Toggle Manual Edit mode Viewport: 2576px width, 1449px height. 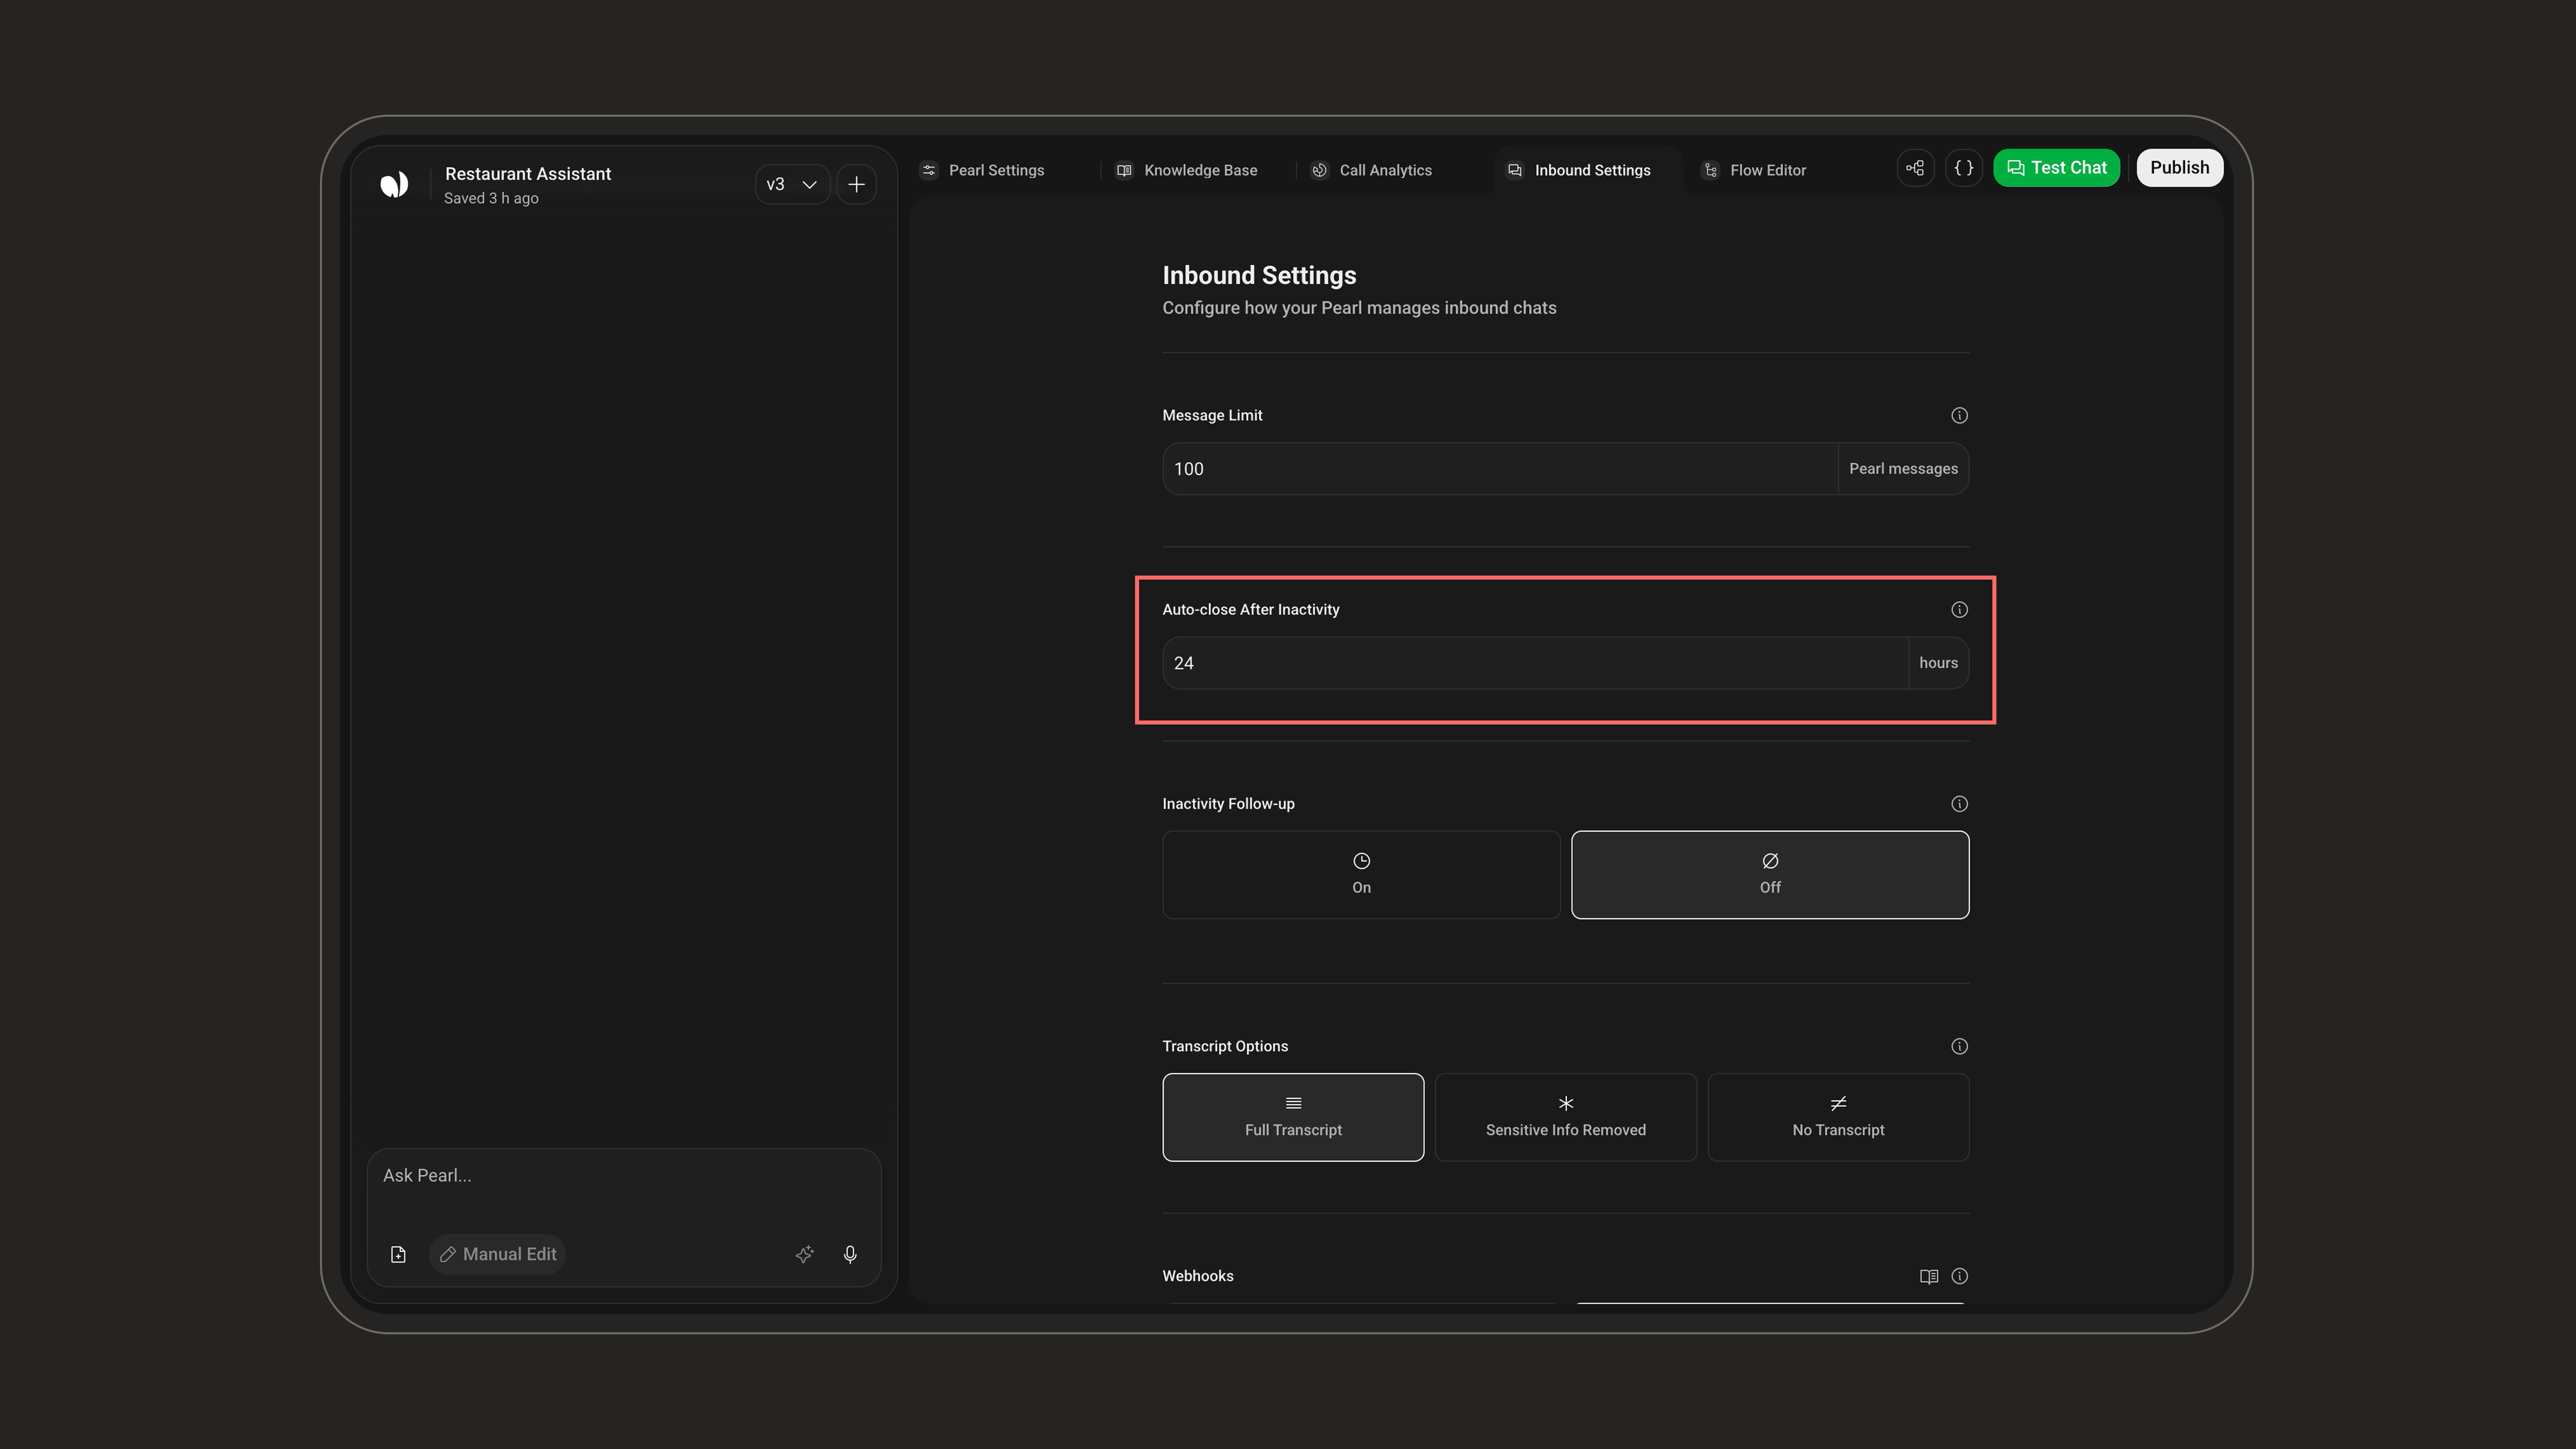coord(498,1254)
